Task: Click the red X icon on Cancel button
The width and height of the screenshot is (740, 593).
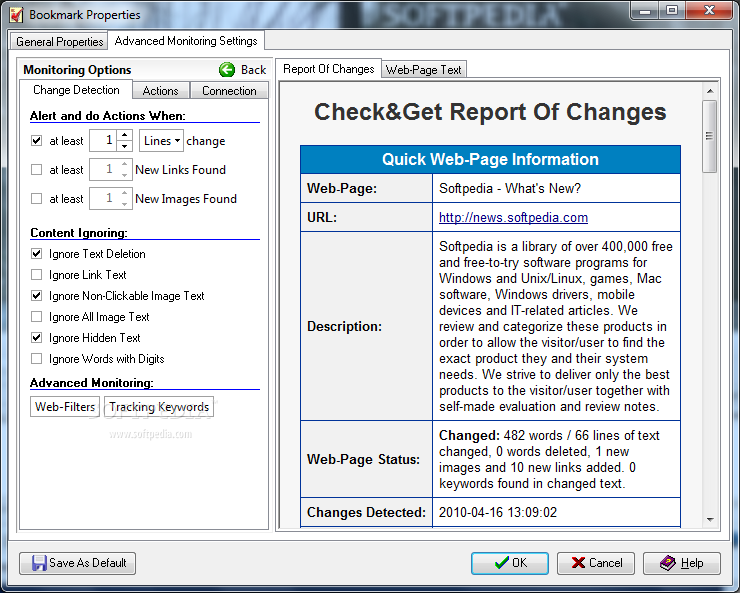Action: (x=578, y=563)
